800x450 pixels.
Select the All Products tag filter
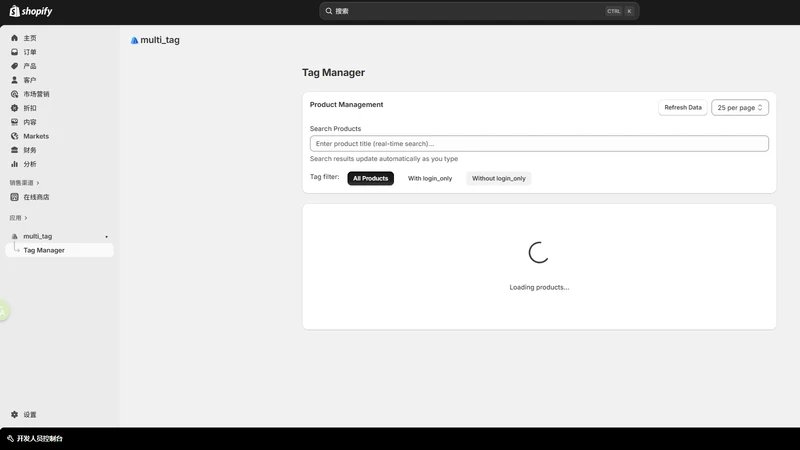click(x=370, y=179)
